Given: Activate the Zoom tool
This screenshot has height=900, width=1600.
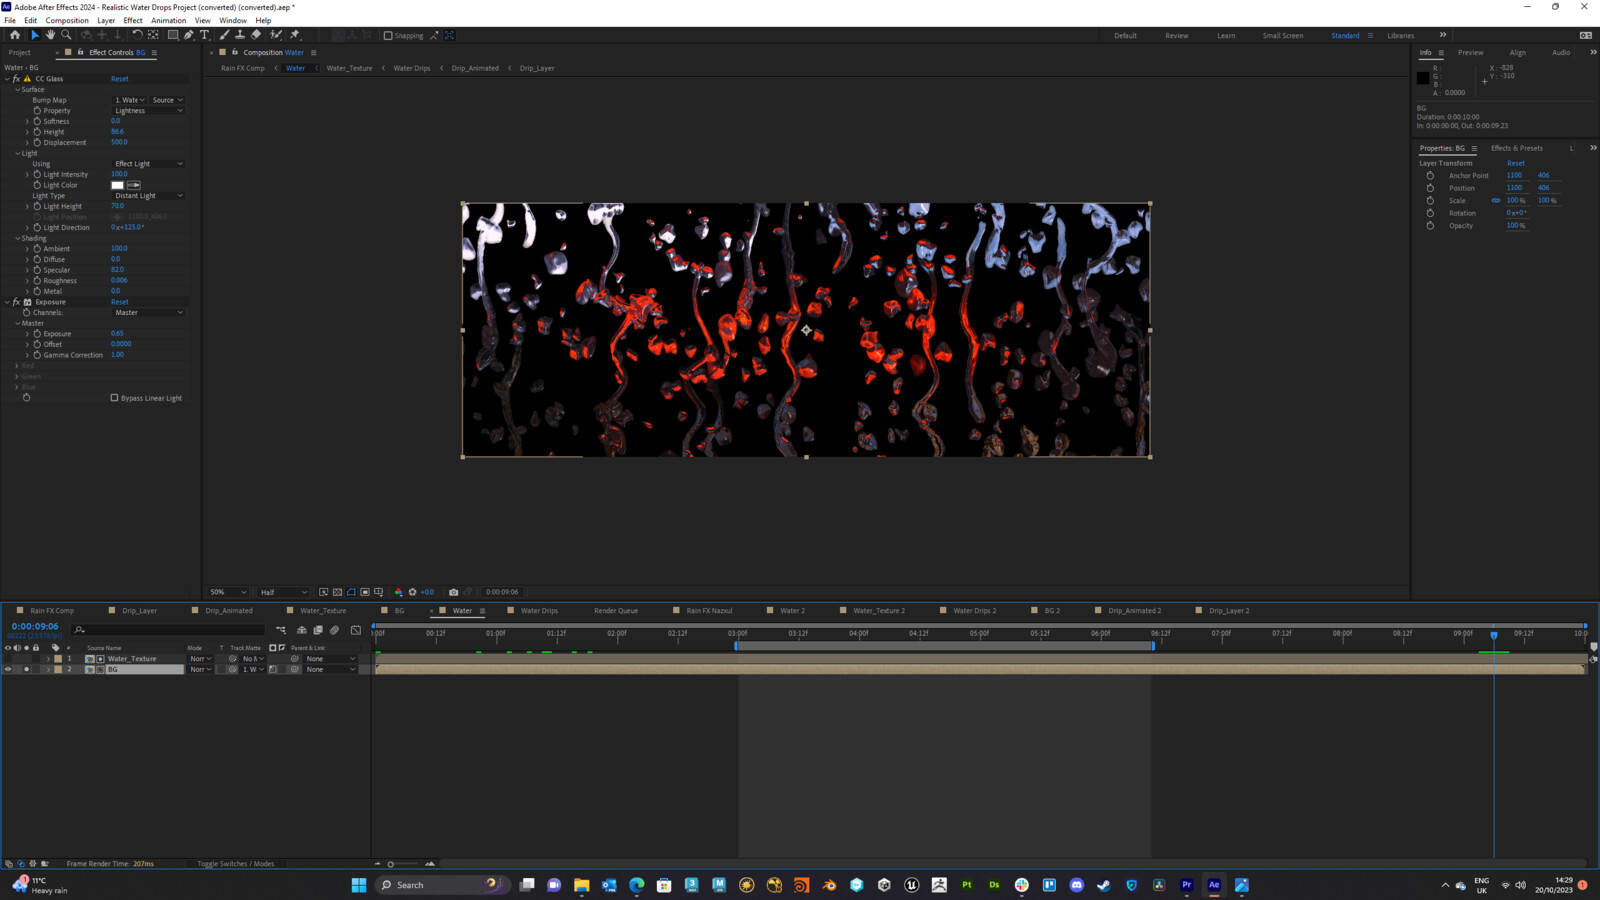Looking at the screenshot, I should click(x=66, y=35).
